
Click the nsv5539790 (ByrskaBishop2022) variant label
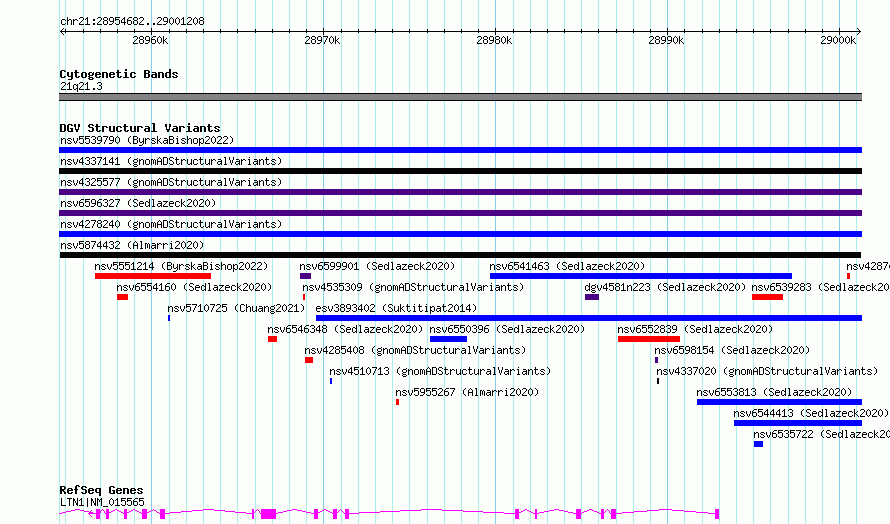point(147,140)
